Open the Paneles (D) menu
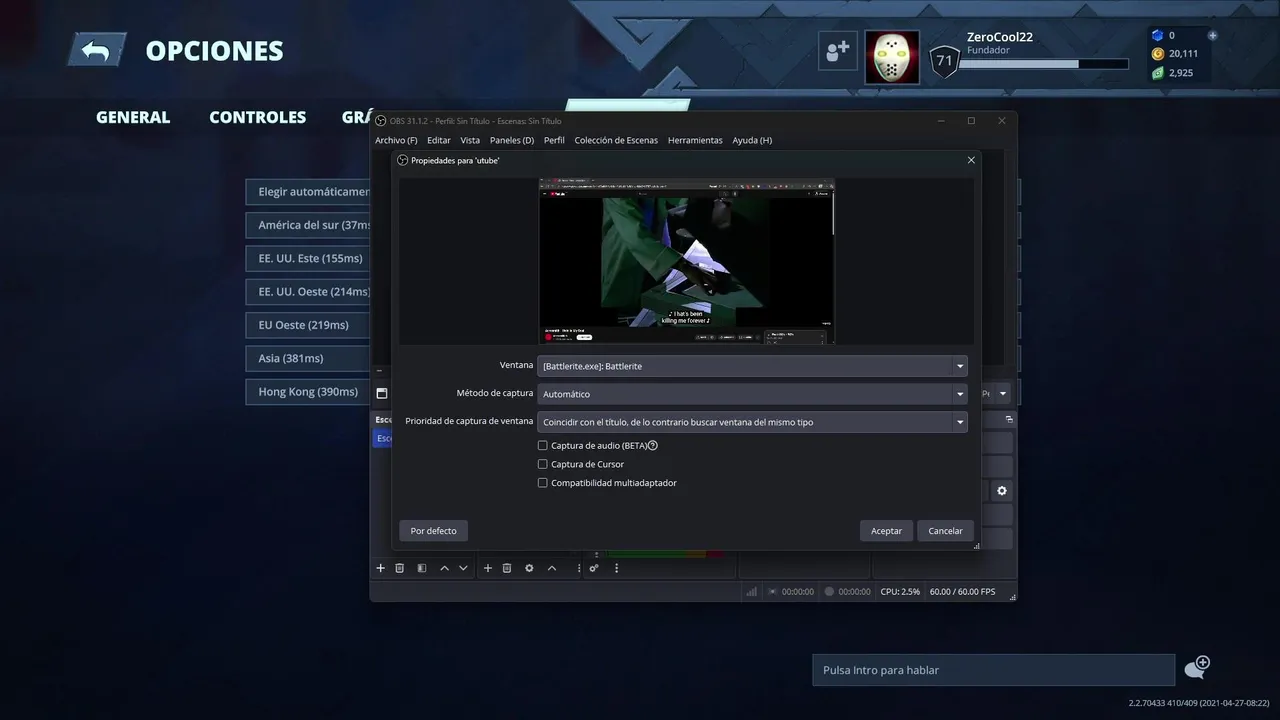This screenshot has width=1280, height=720. pos(512,140)
